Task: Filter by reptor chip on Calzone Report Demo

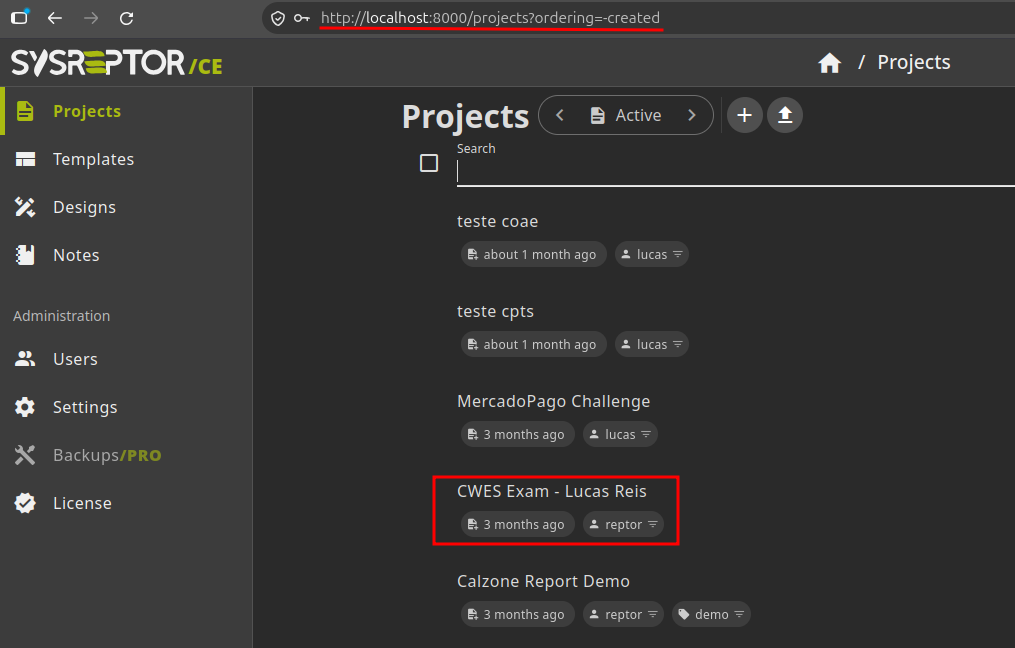Action: coord(623,614)
